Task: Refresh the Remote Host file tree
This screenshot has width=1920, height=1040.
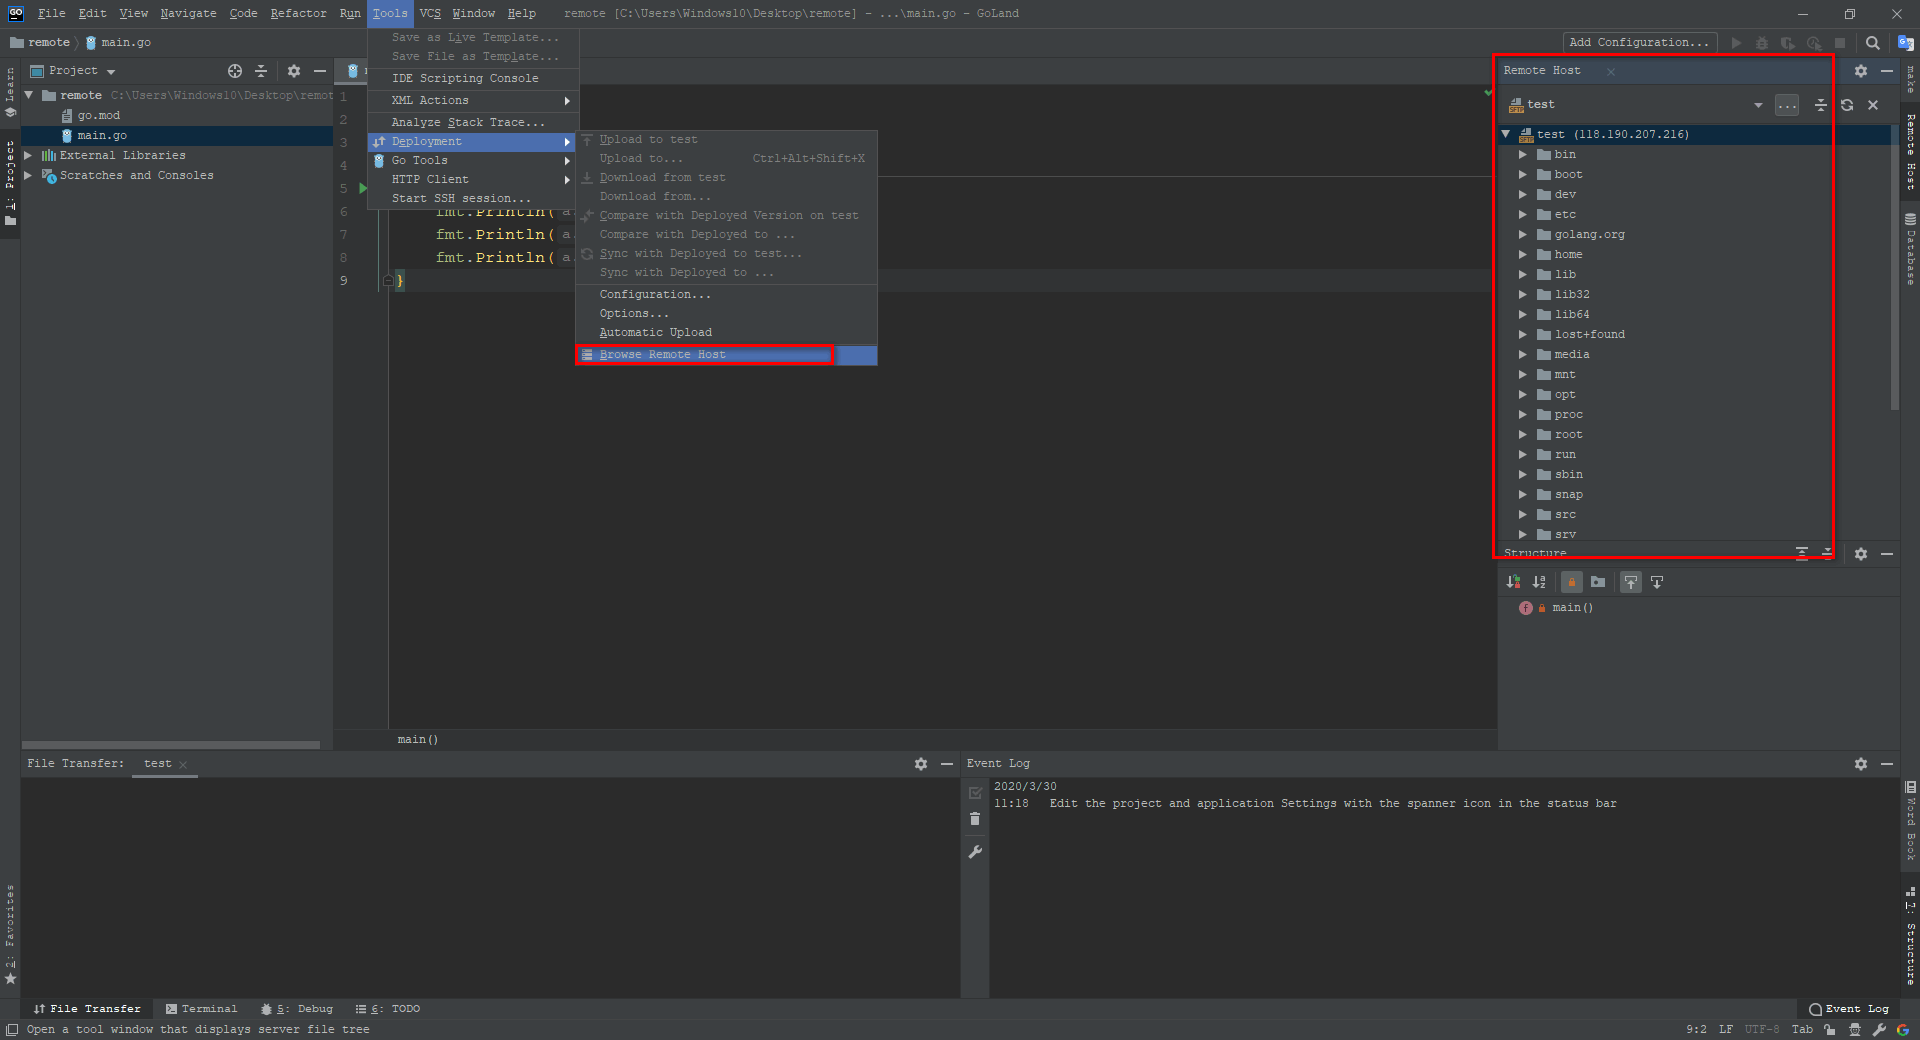Action: (x=1847, y=105)
